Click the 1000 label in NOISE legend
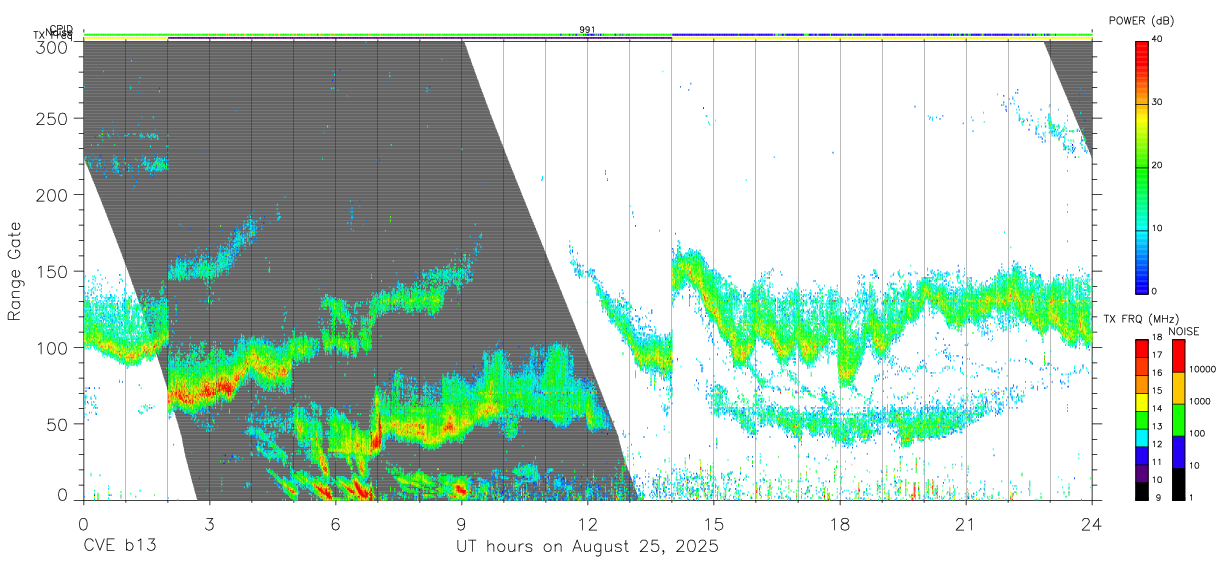The image size is (1228, 567). [1201, 401]
